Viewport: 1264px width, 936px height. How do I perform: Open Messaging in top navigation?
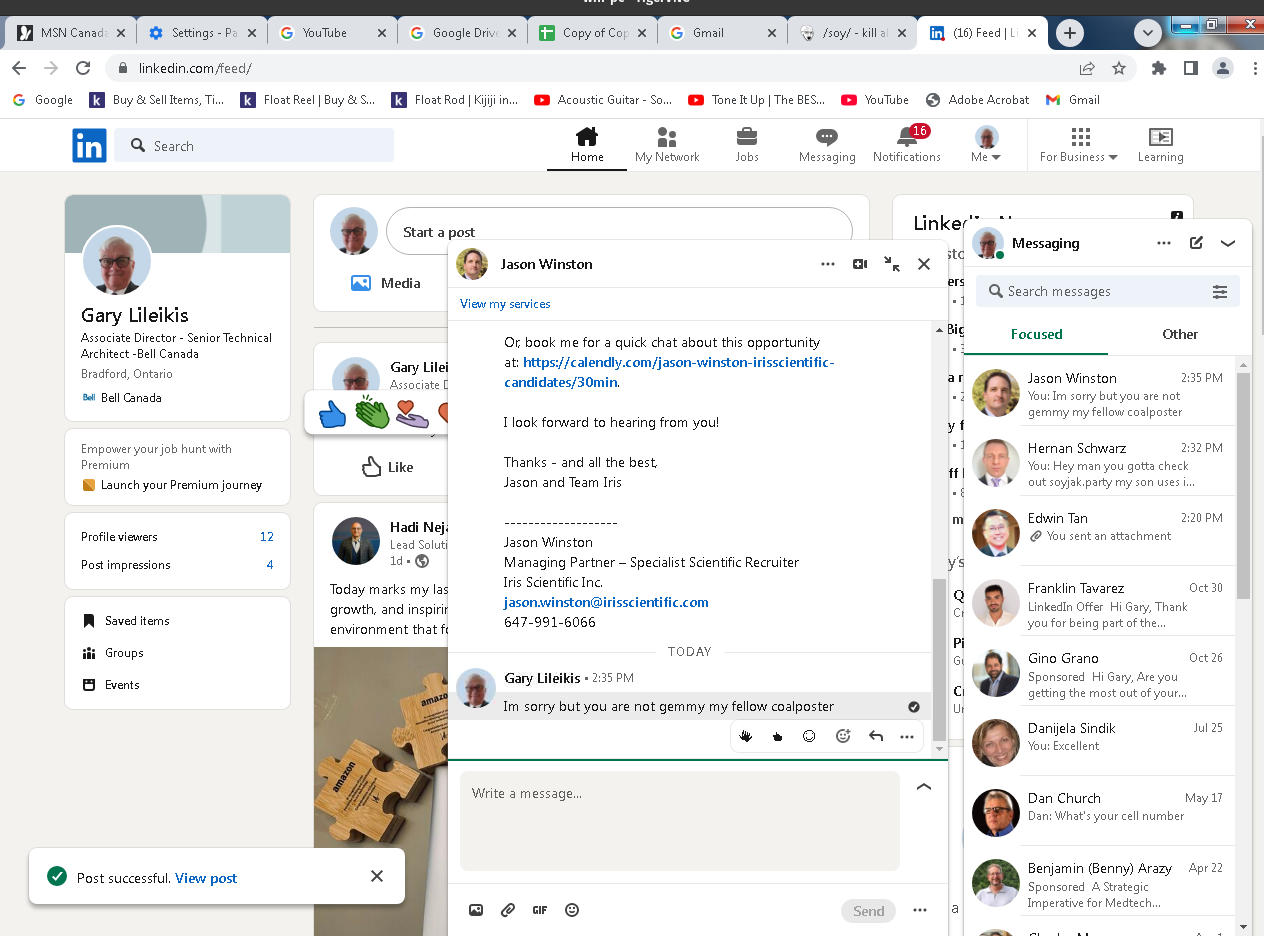pyautogui.click(x=827, y=145)
